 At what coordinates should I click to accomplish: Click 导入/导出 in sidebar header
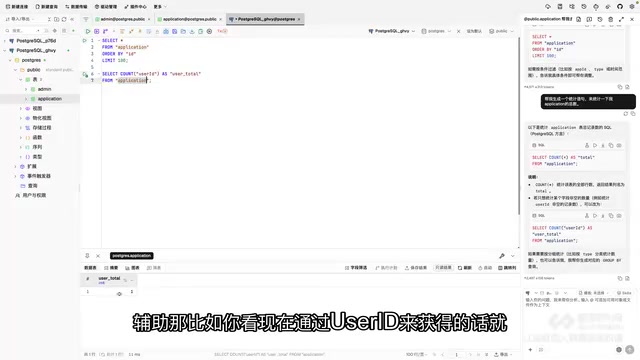(20, 19)
